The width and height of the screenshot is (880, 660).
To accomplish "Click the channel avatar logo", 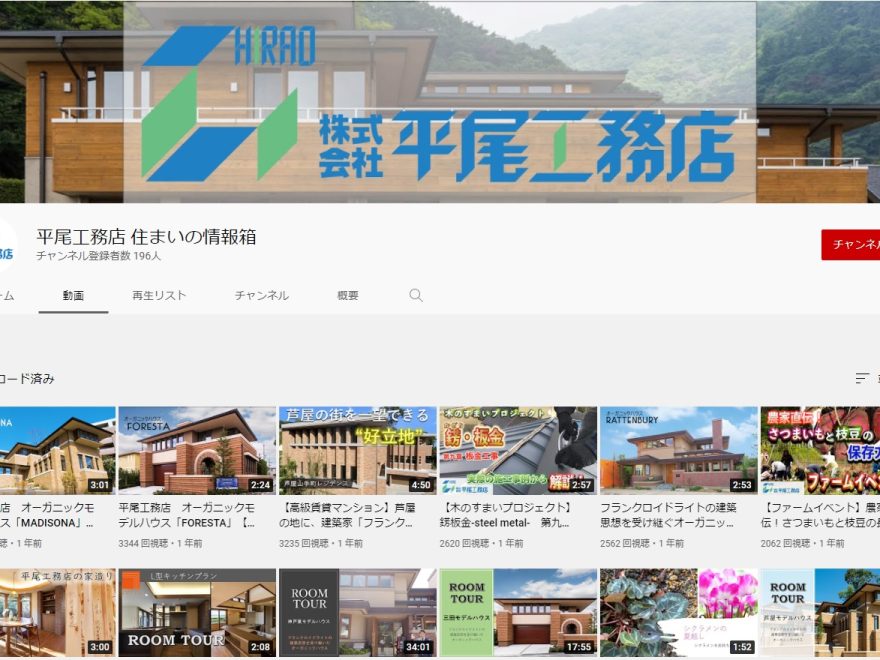I will click(7, 246).
